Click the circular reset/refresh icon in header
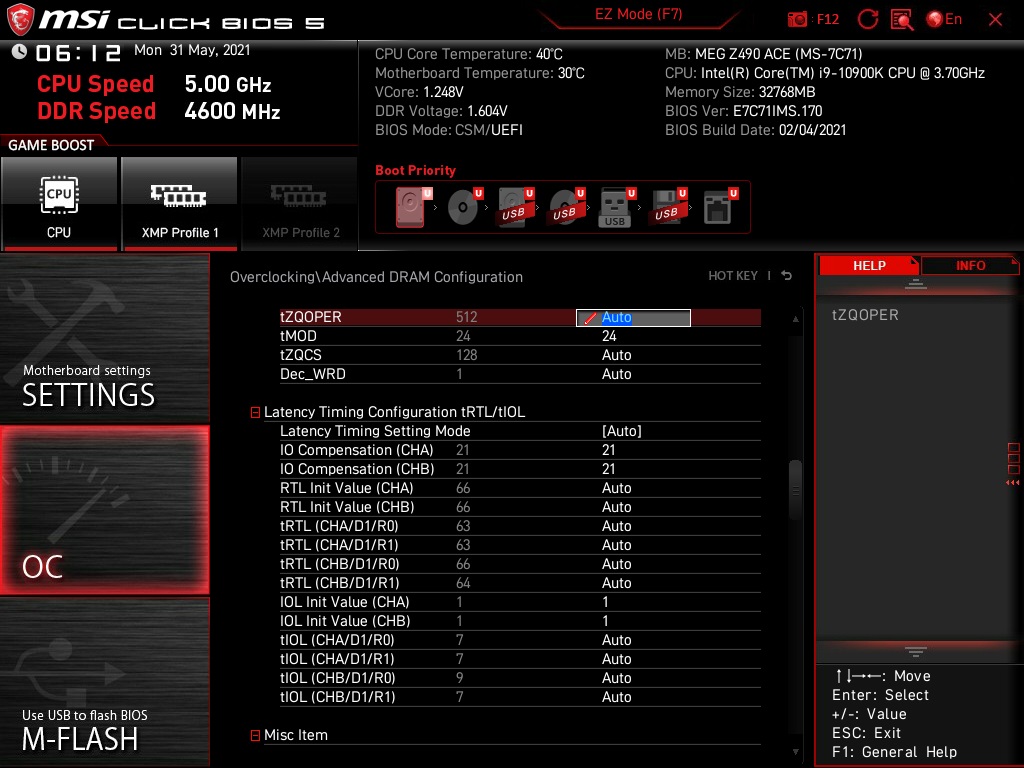Screen dimensions: 1024x768 point(867,19)
